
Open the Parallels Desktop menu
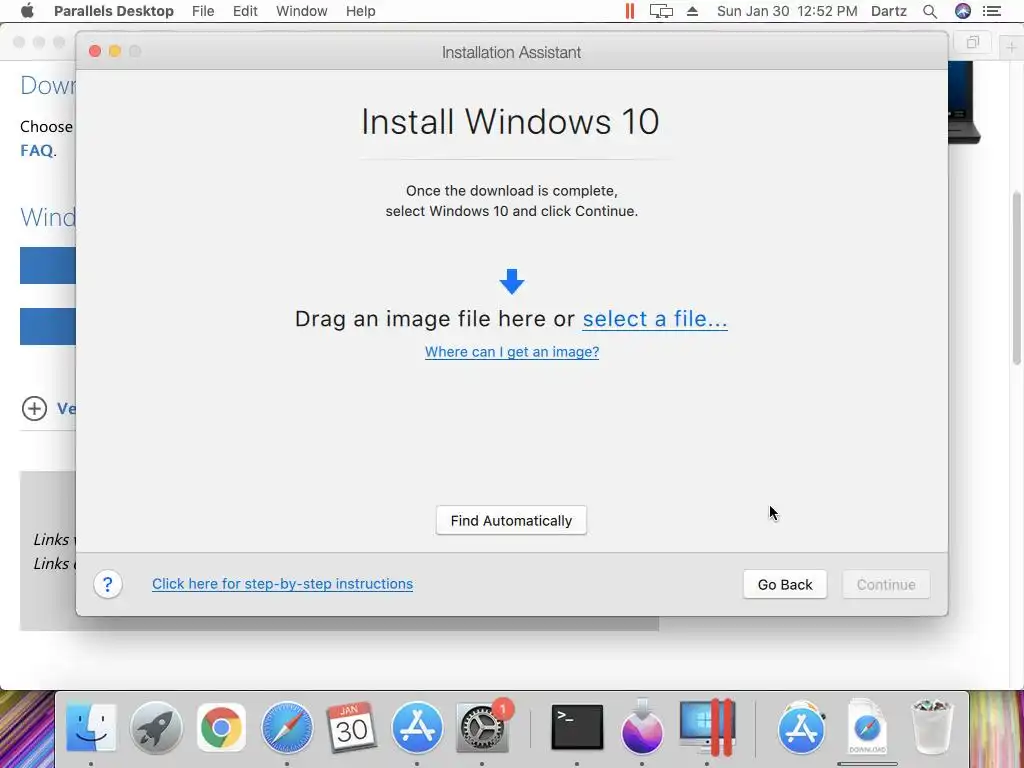(x=114, y=11)
